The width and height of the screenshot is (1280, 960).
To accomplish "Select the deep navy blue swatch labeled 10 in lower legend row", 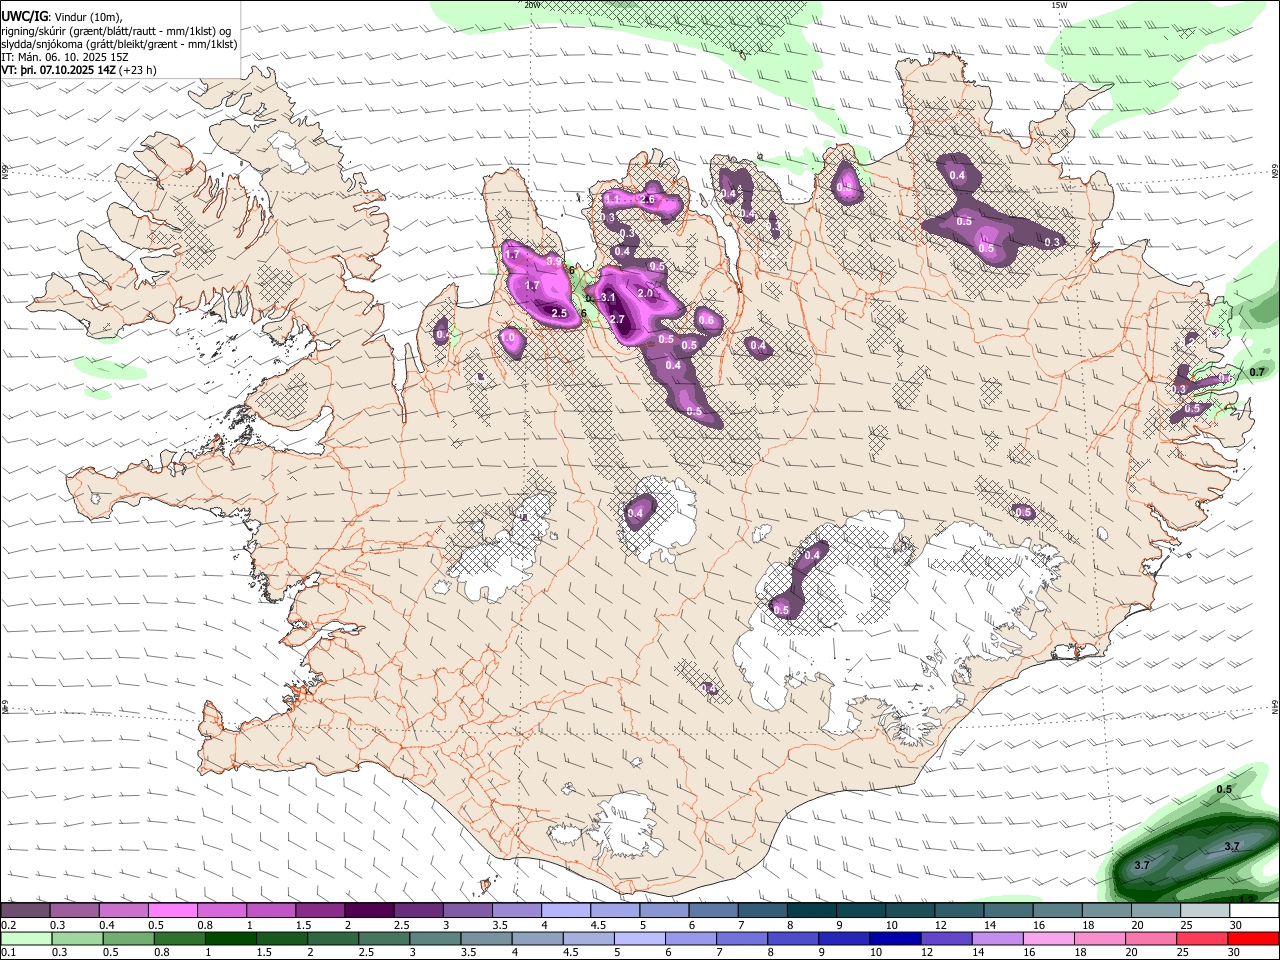I will 895,939.
